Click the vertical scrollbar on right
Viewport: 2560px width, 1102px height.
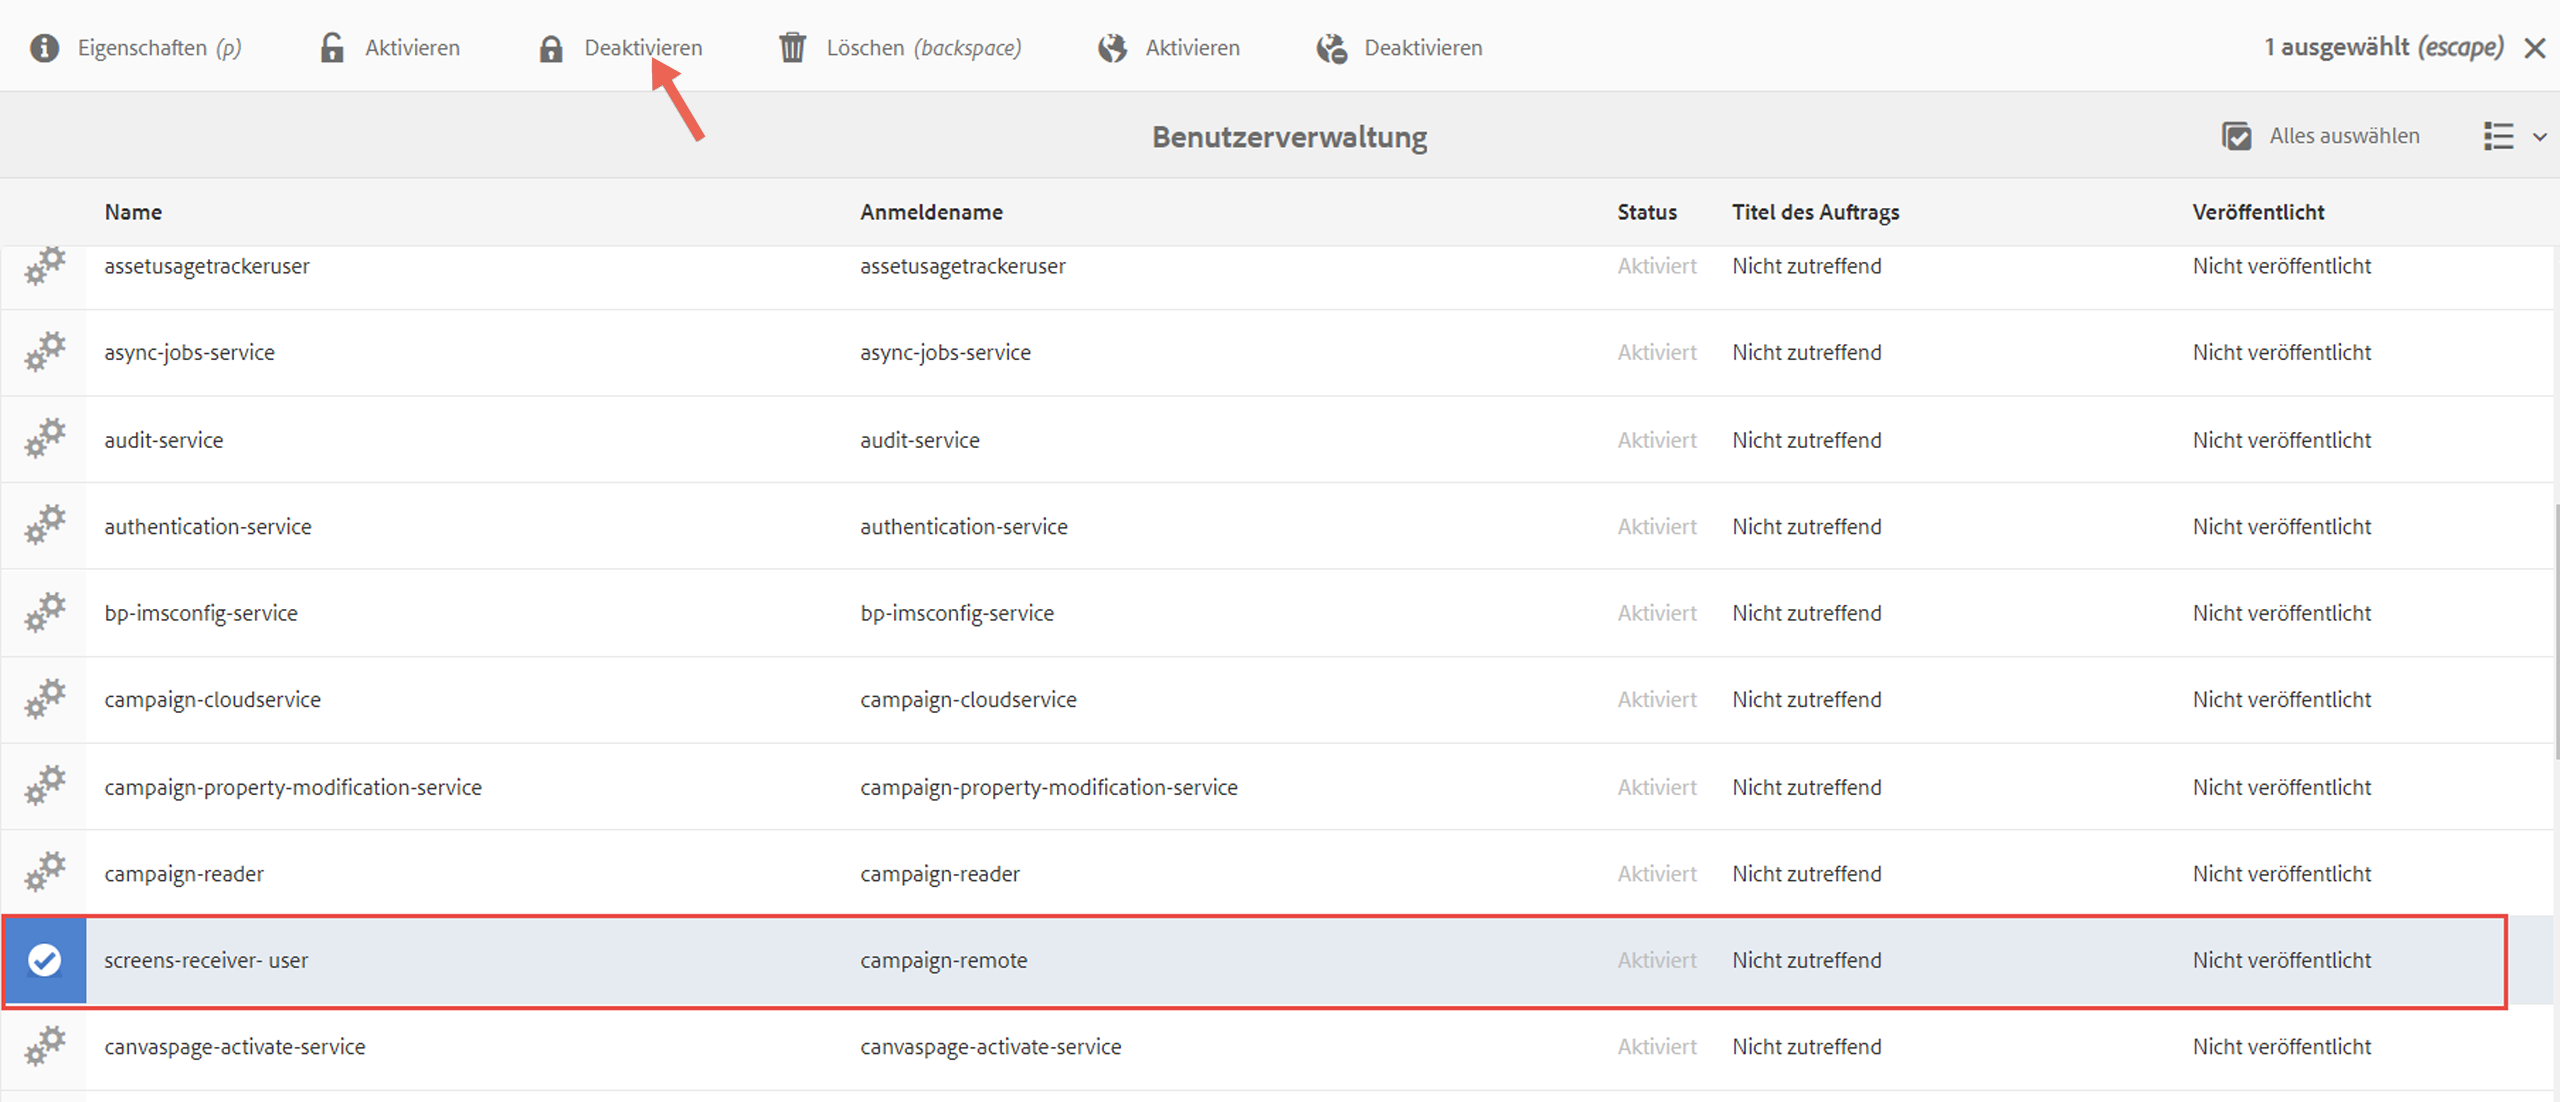click(2555, 630)
